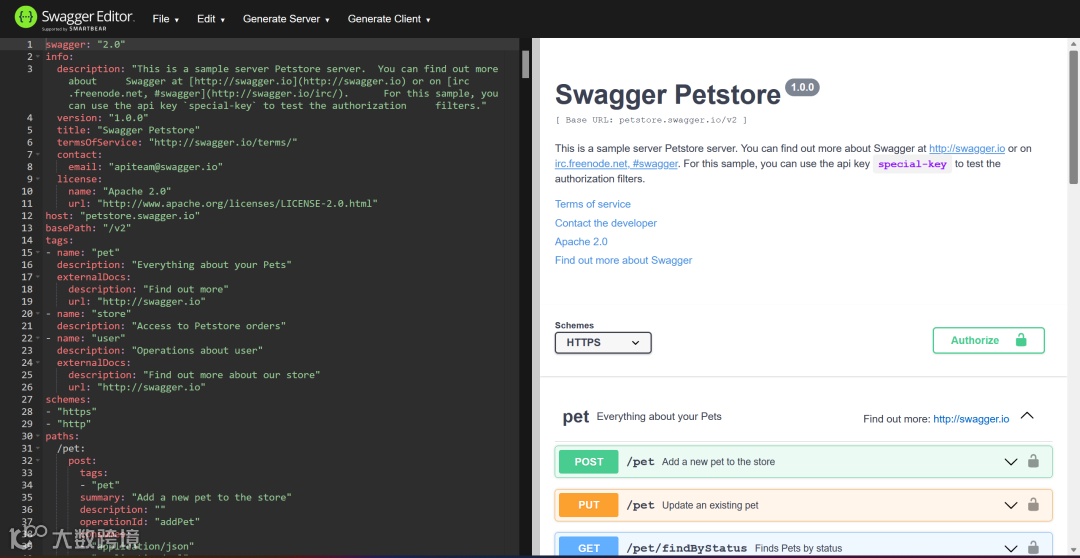Click the editor pane vertical scrollbar thumb
Viewport: 1080px width, 558px height.
526,64
